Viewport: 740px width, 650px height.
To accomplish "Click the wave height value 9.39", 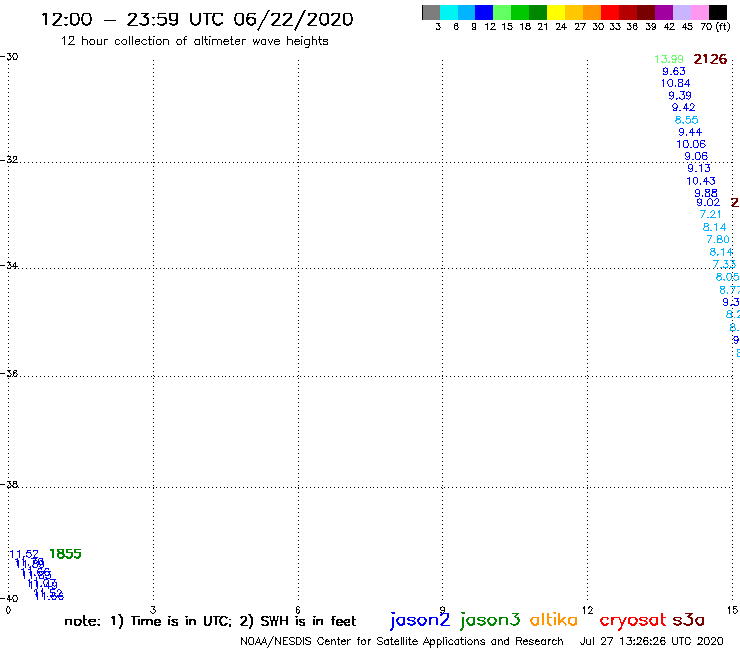I will (x=680, y=95).
